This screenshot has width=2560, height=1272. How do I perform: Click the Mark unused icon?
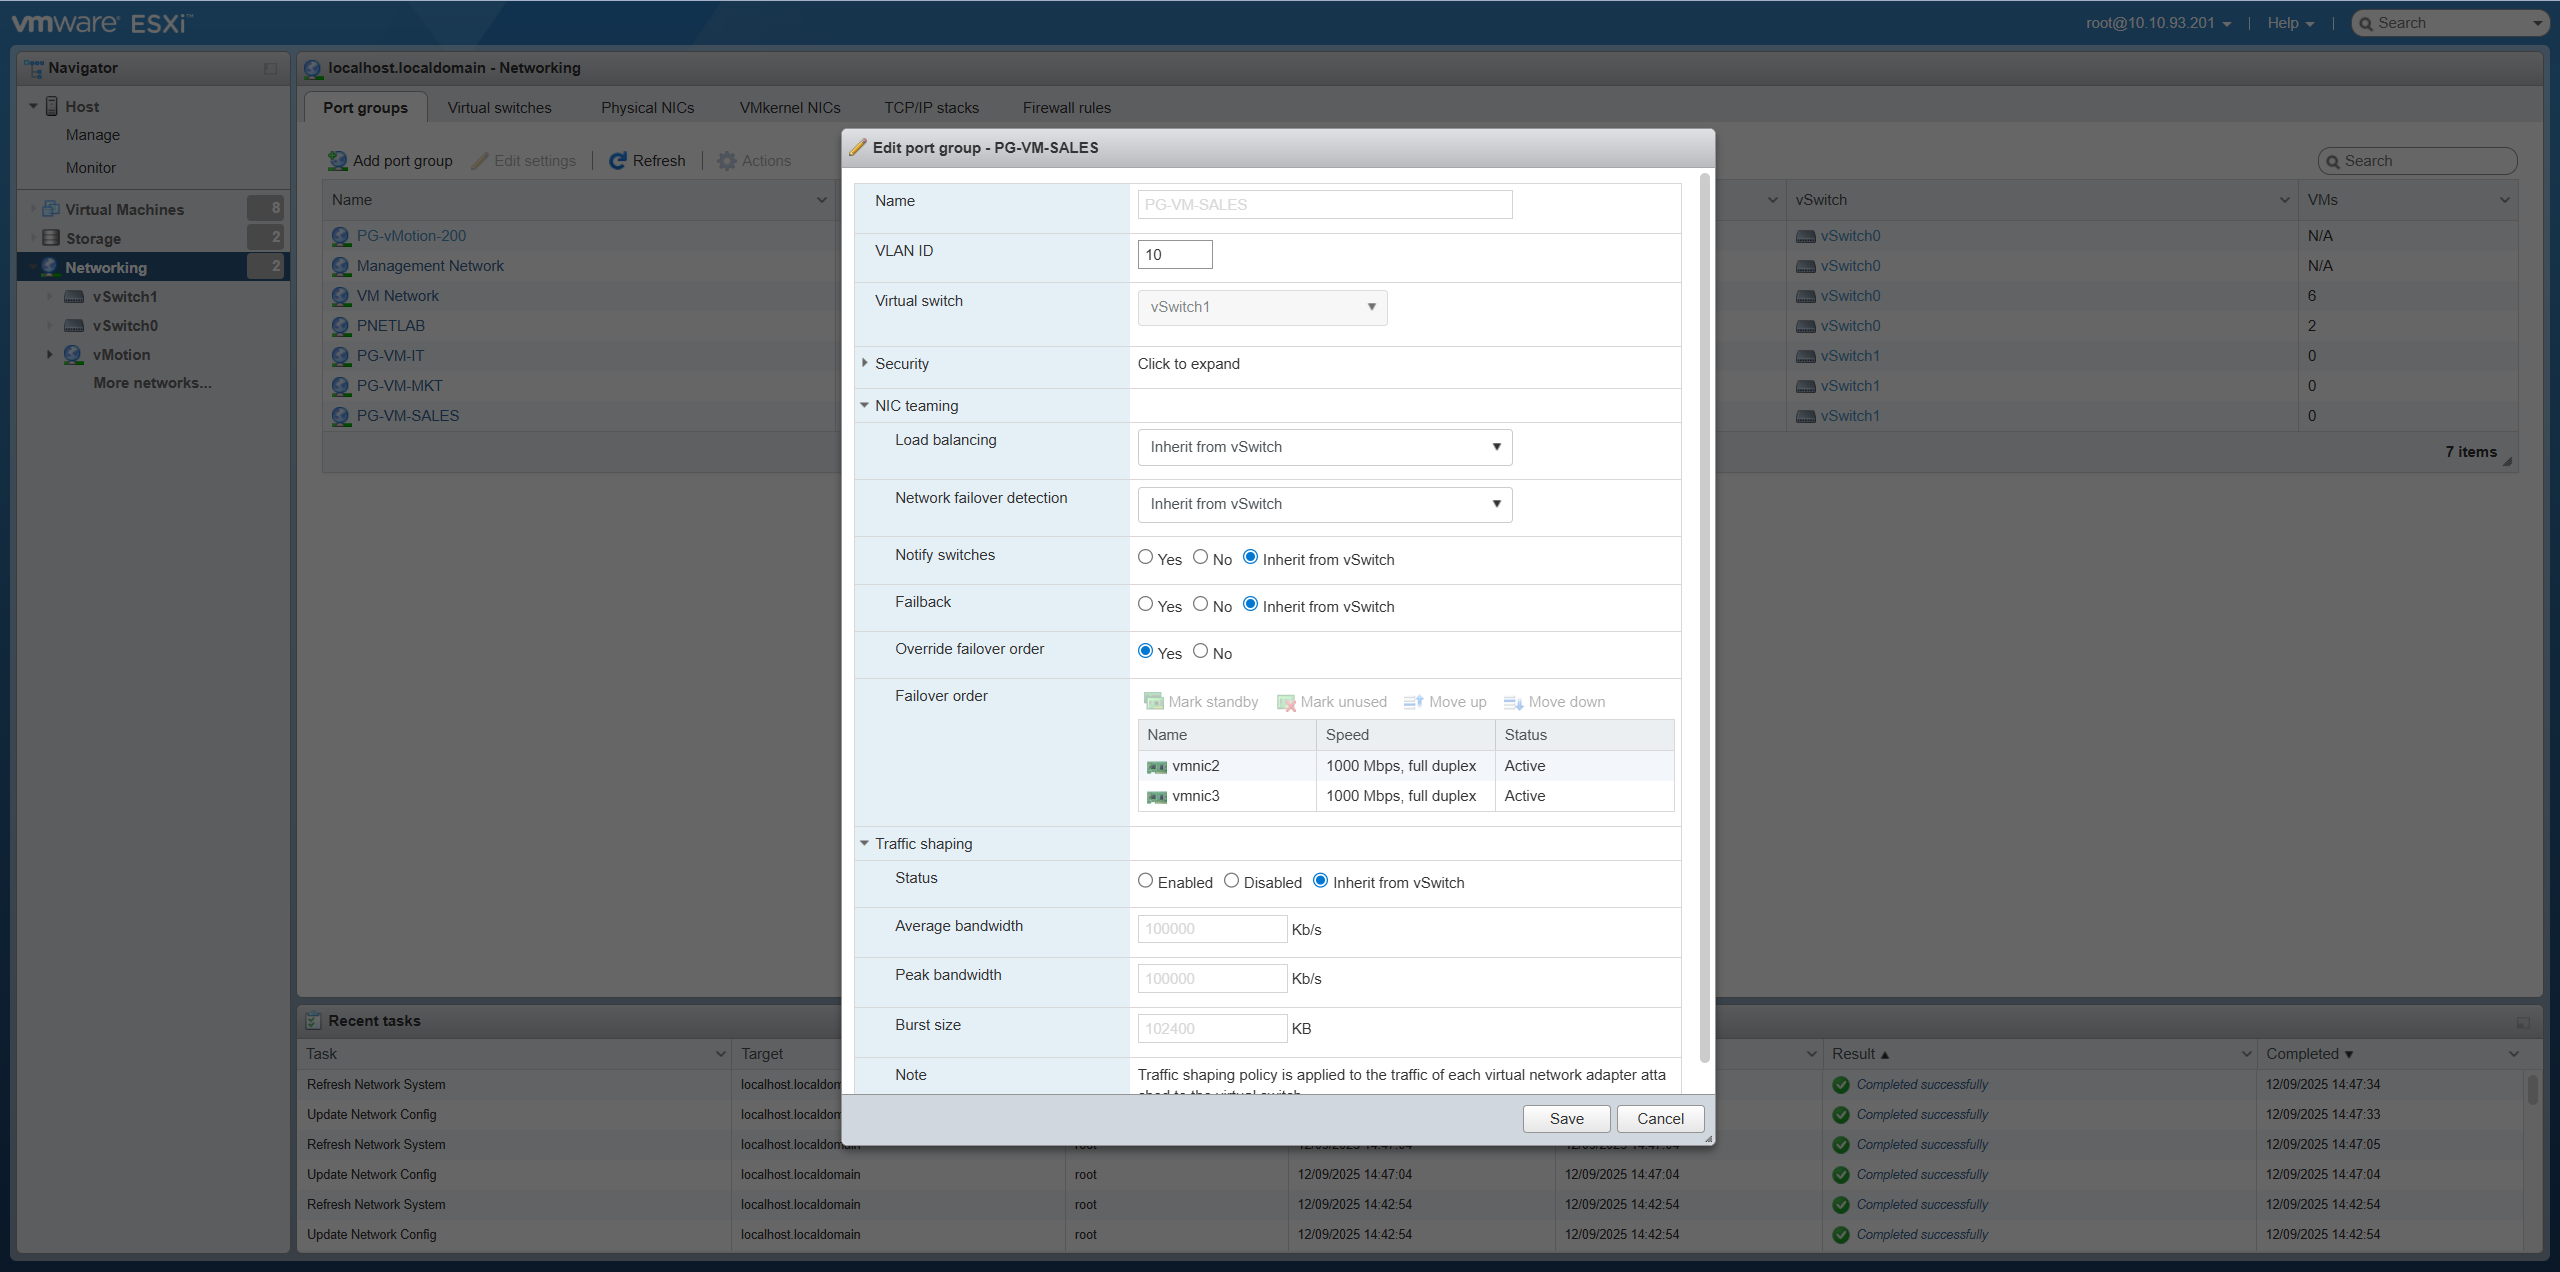click(x=1284, y=701)
